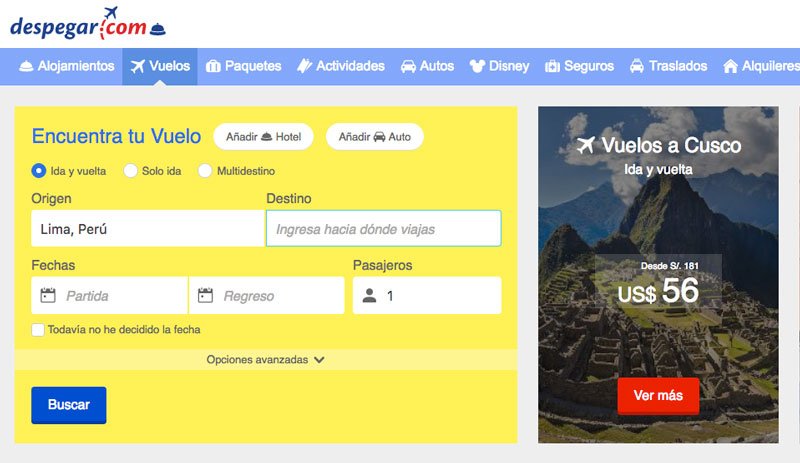Expand Opciones avanzadas
800x463 pixels.
point(266,359)
